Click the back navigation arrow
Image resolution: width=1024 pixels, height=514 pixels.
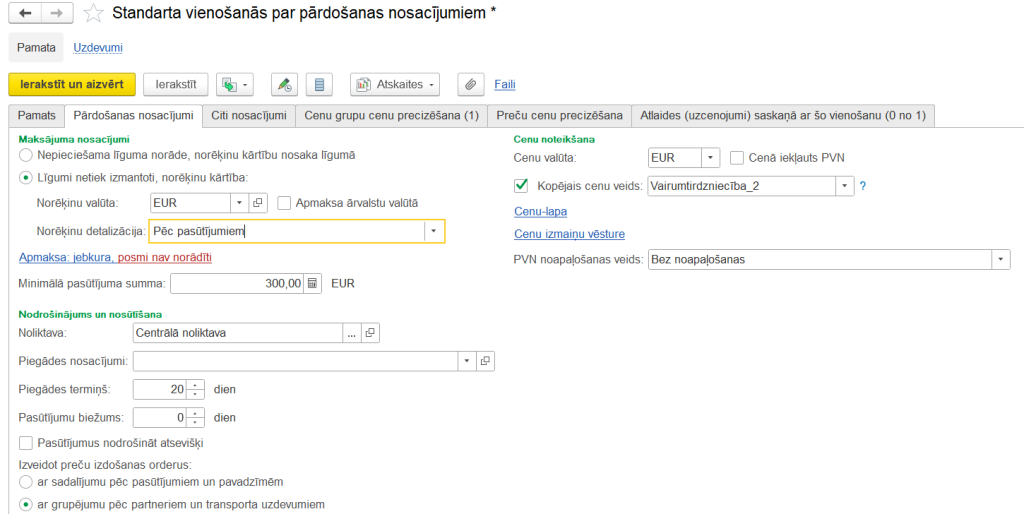pos(25,13)
